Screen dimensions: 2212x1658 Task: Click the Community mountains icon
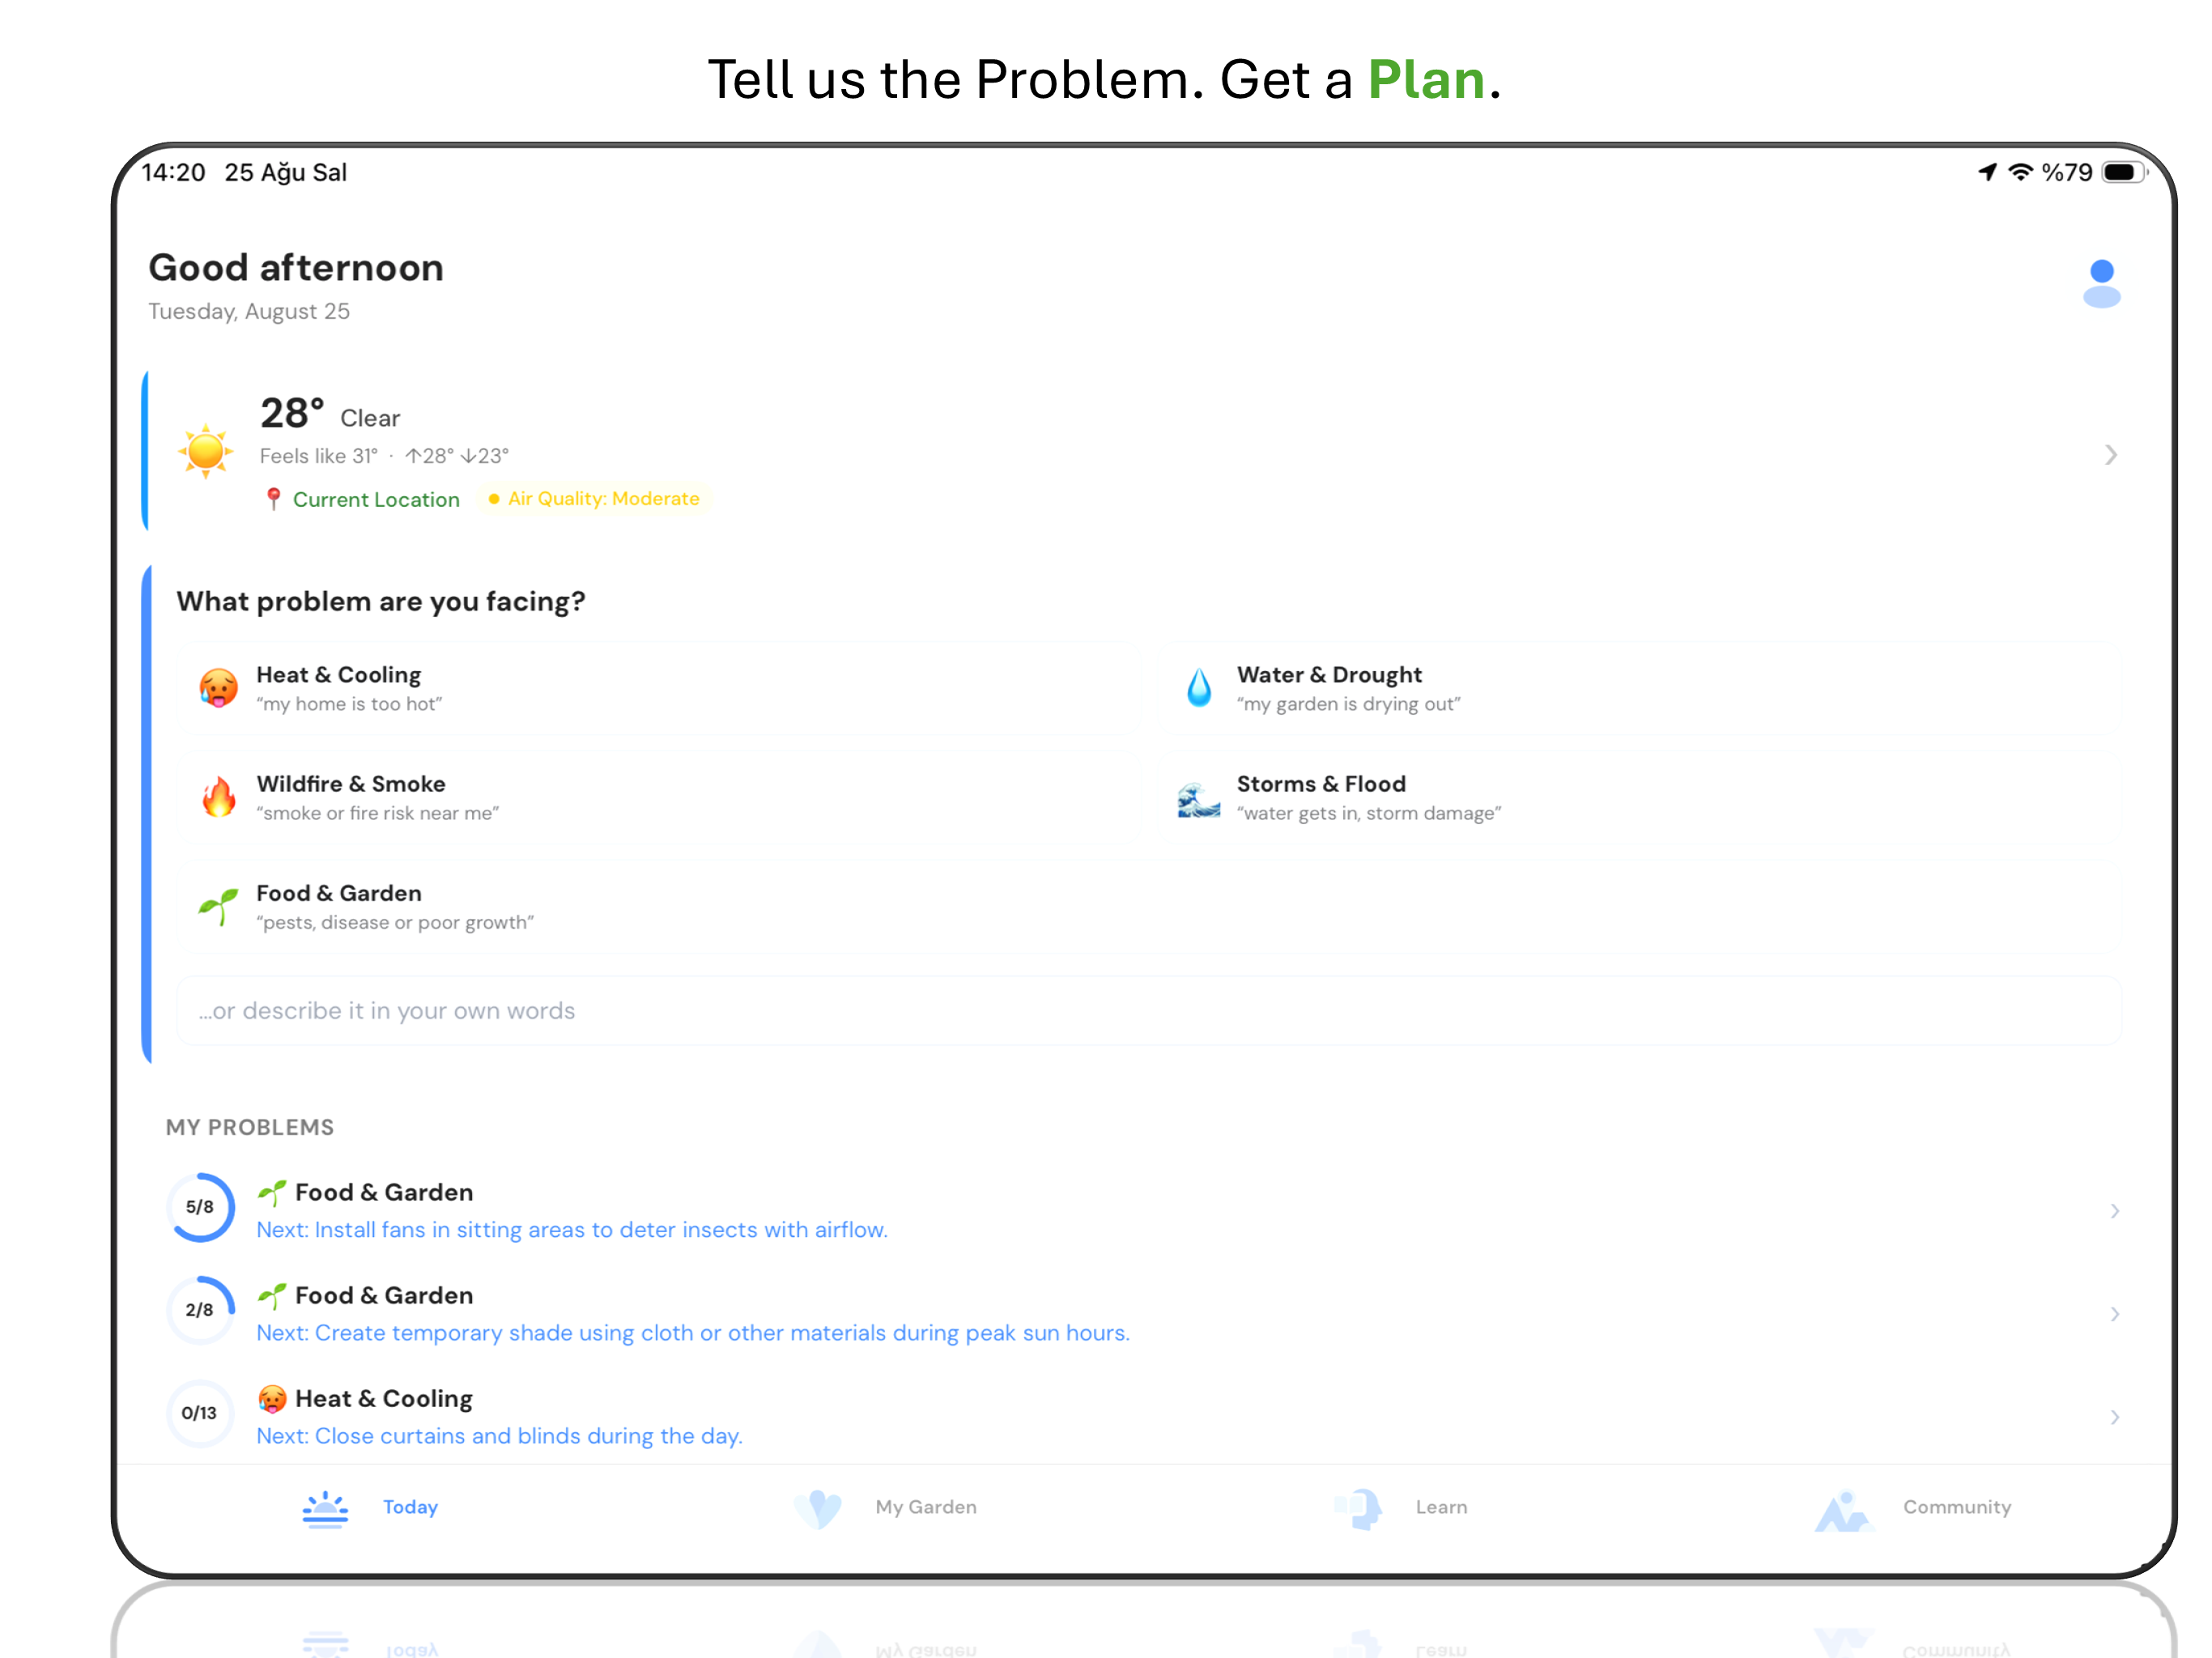click(1843, 1510)
